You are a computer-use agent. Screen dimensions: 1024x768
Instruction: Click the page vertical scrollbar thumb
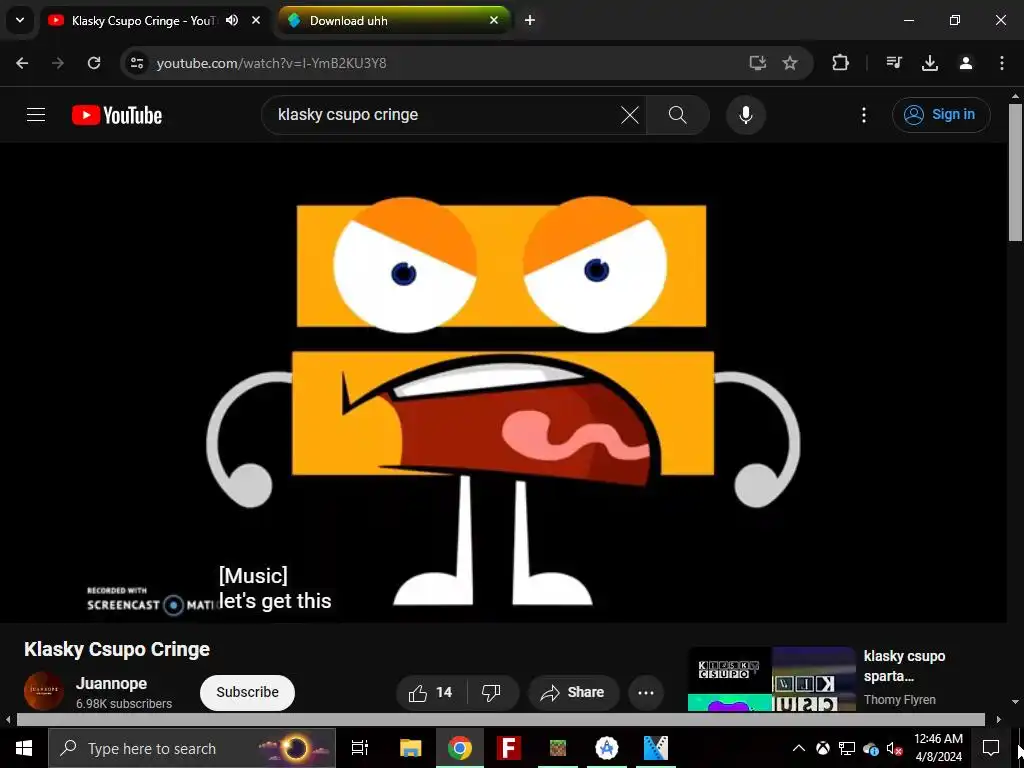coord(1016,171)
